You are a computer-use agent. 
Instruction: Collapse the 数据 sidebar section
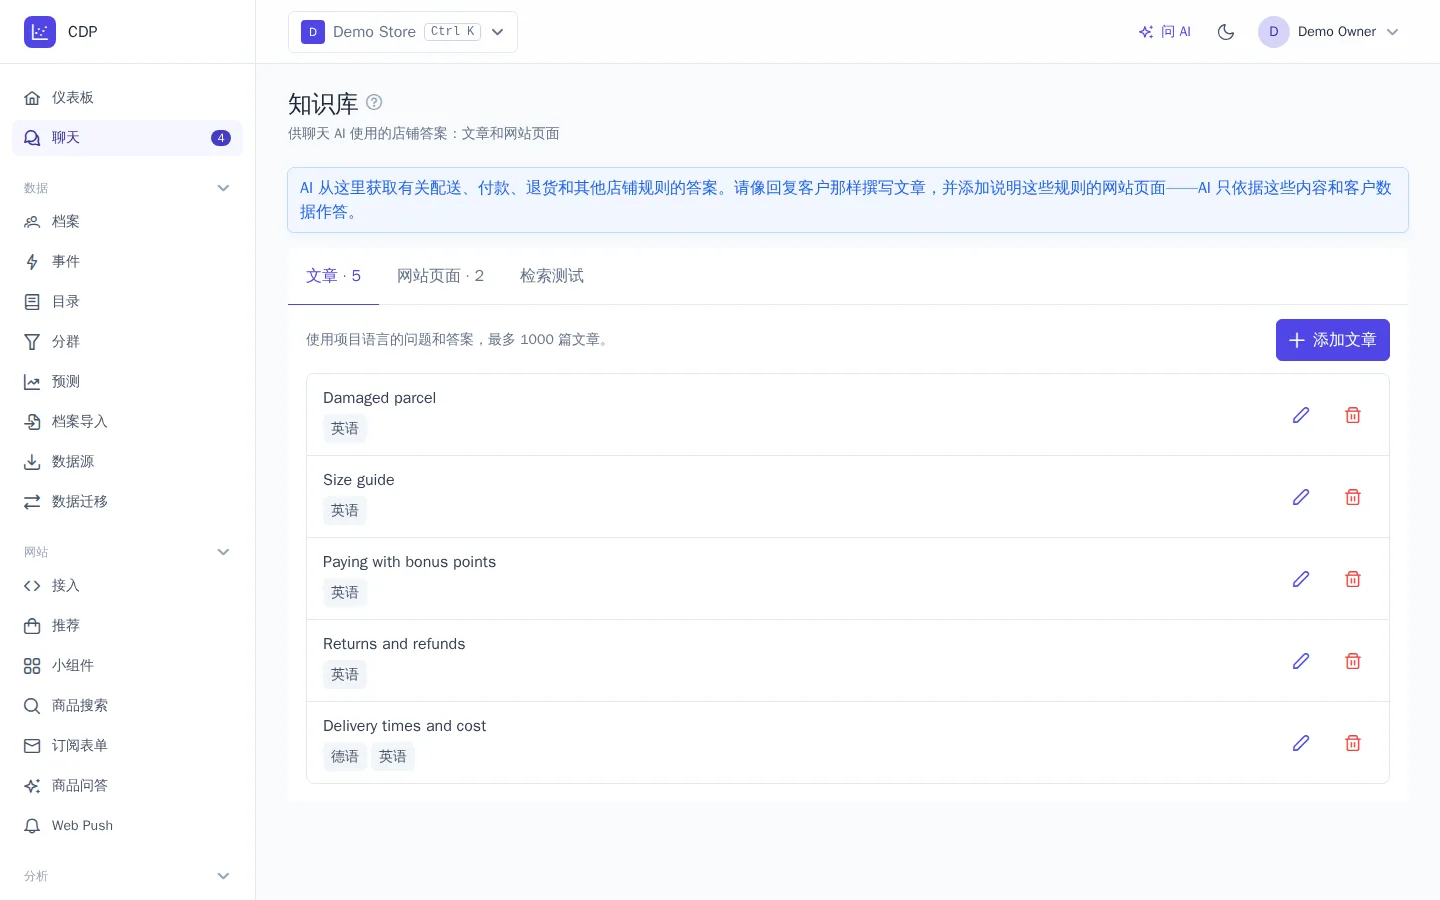tap(224, 188)
